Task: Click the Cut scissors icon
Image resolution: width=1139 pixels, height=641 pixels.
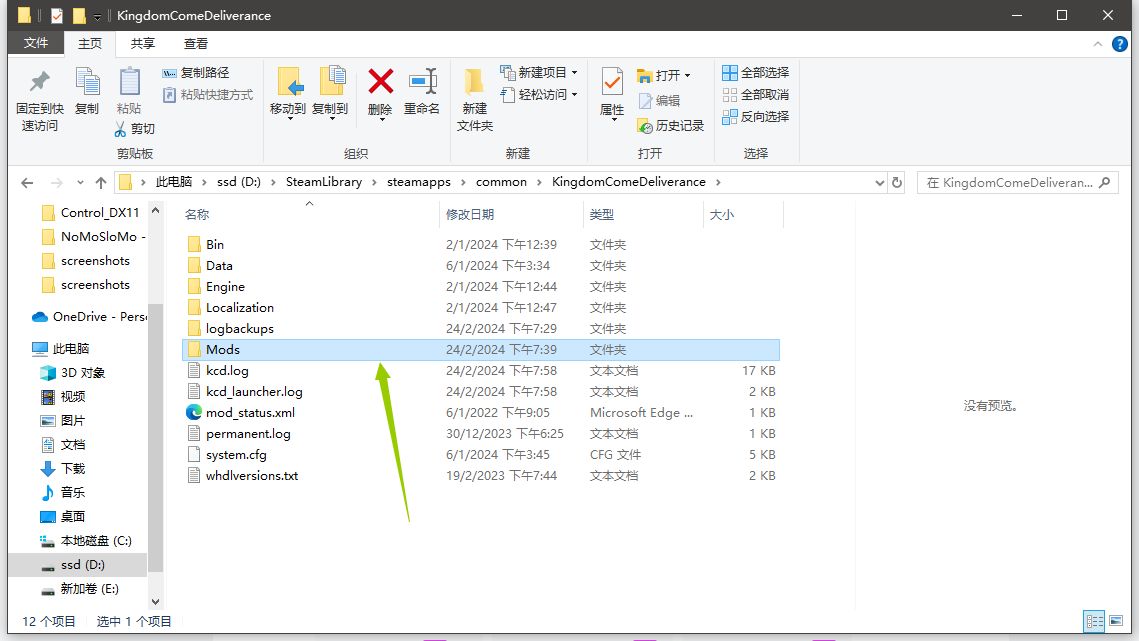Action: pyautogui.click(x=121, y=129)
